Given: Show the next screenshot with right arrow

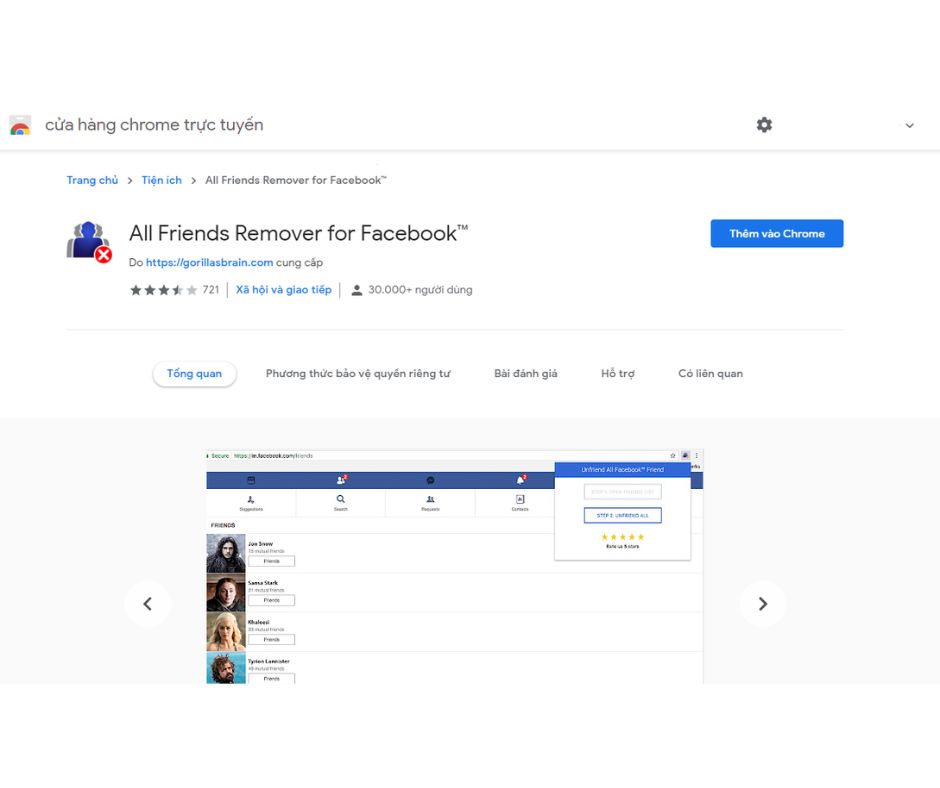Looking at the screenshot, I should click(x=763, y=604).
